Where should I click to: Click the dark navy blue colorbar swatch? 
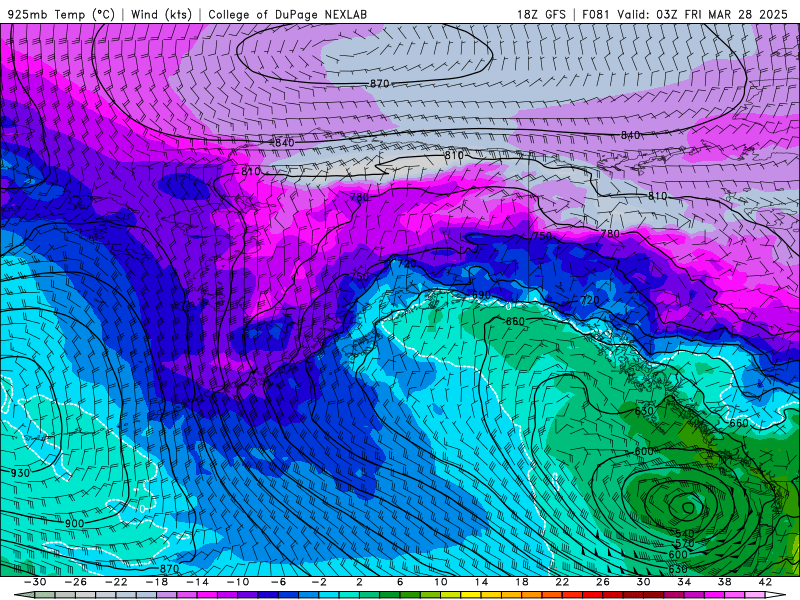(x=268, y=594)
